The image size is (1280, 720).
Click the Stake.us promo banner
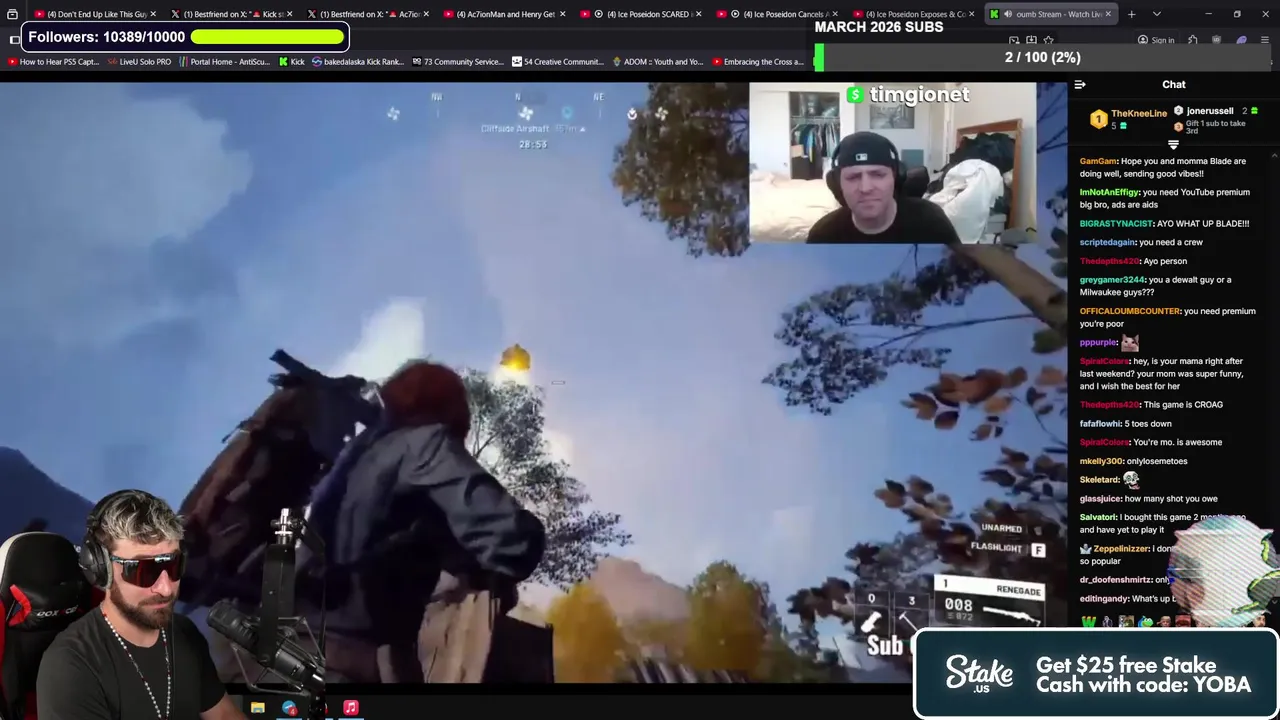tap(1095, 675)
